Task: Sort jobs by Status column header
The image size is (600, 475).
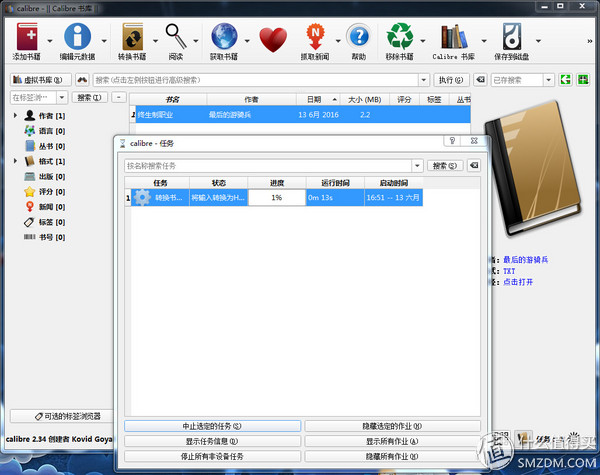Action: (218, 183)
